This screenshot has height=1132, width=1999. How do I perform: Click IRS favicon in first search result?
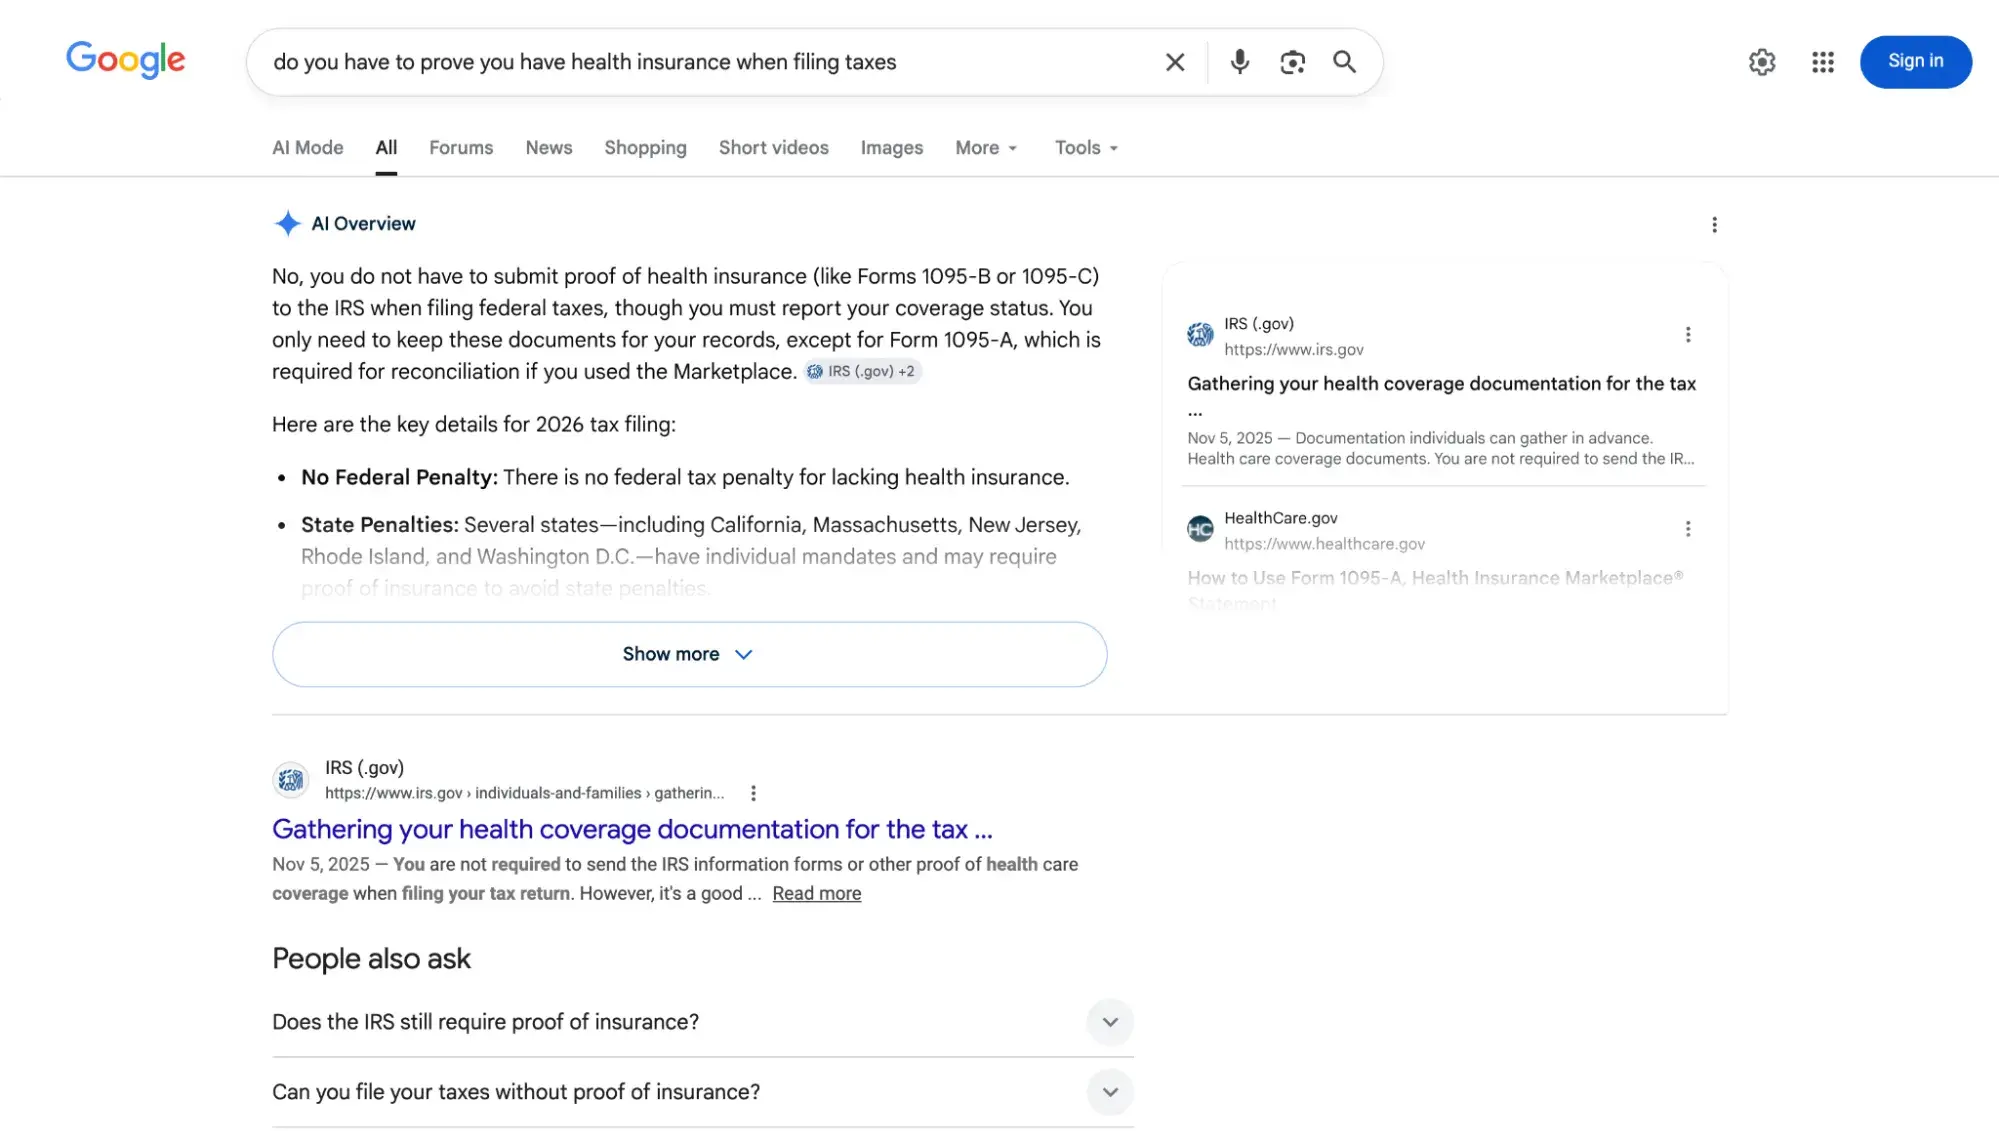pyautogui.click(x=291, y=779)
